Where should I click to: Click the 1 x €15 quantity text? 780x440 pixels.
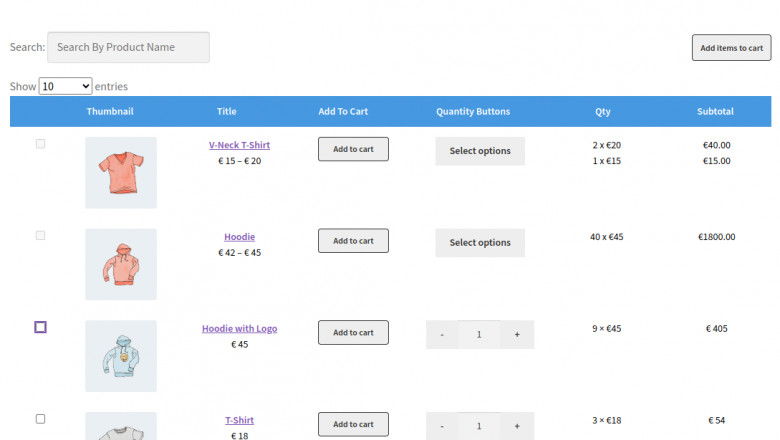[606, 161]
